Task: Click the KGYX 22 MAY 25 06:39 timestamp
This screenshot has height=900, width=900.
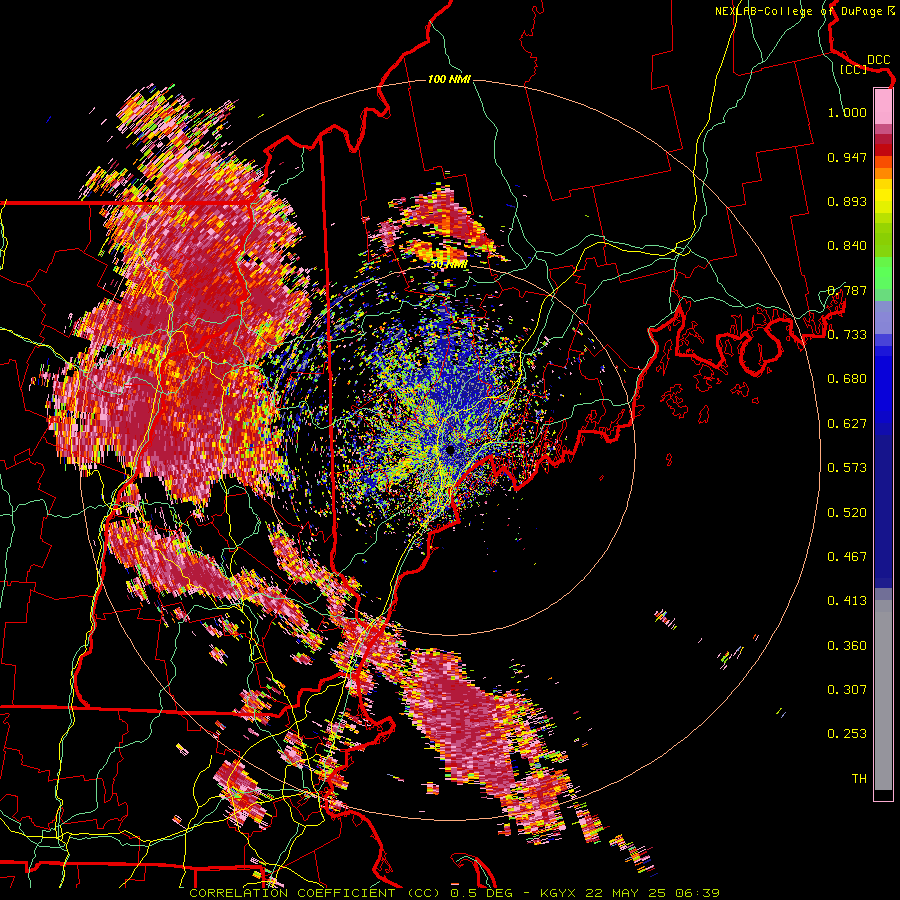Action: pyautogui.click(x=630, y=893)
